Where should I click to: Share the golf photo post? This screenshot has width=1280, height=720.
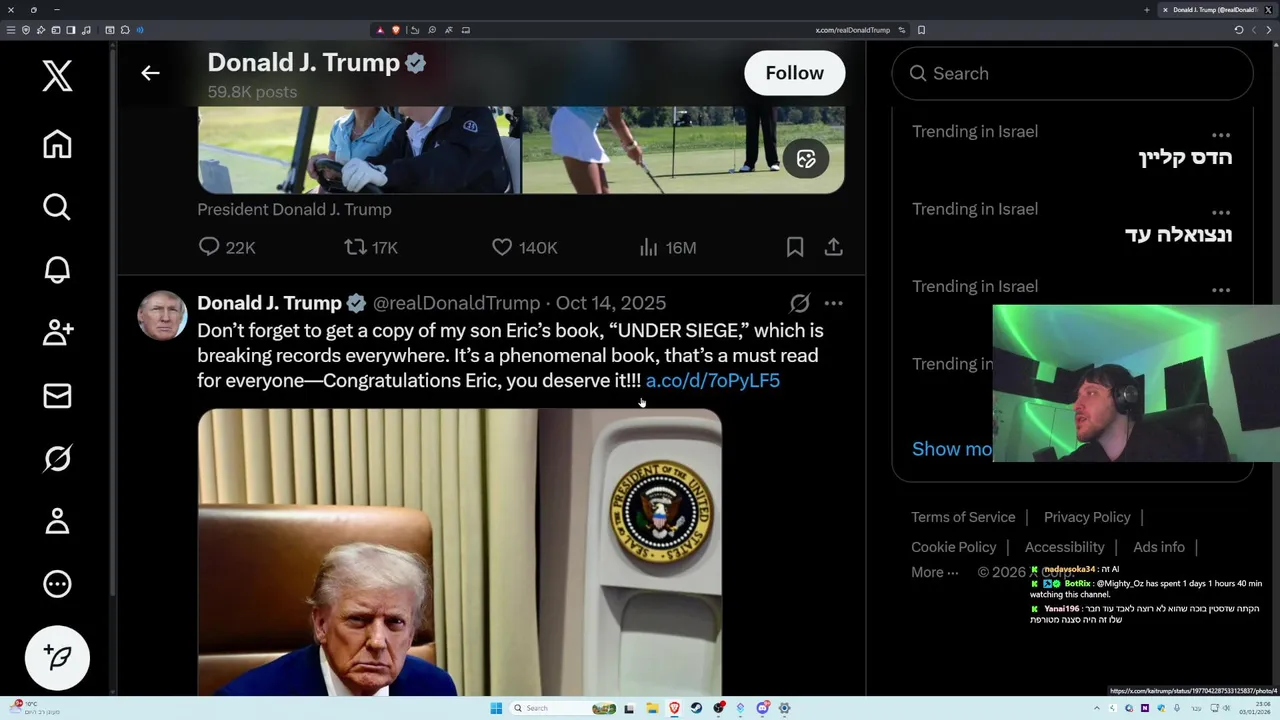click(833, 247)
